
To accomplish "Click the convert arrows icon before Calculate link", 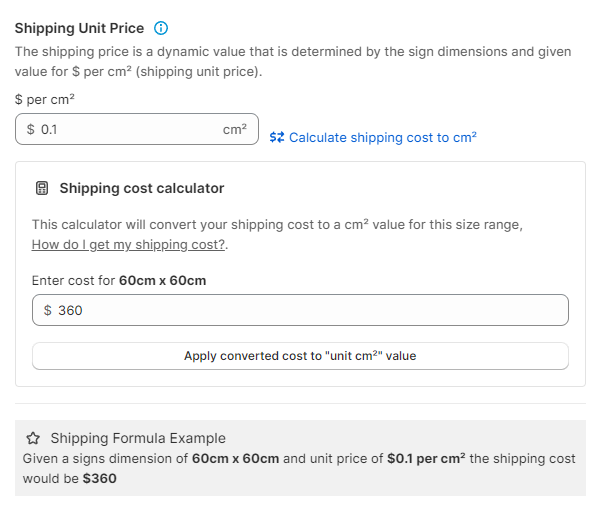I will (277, 137).
